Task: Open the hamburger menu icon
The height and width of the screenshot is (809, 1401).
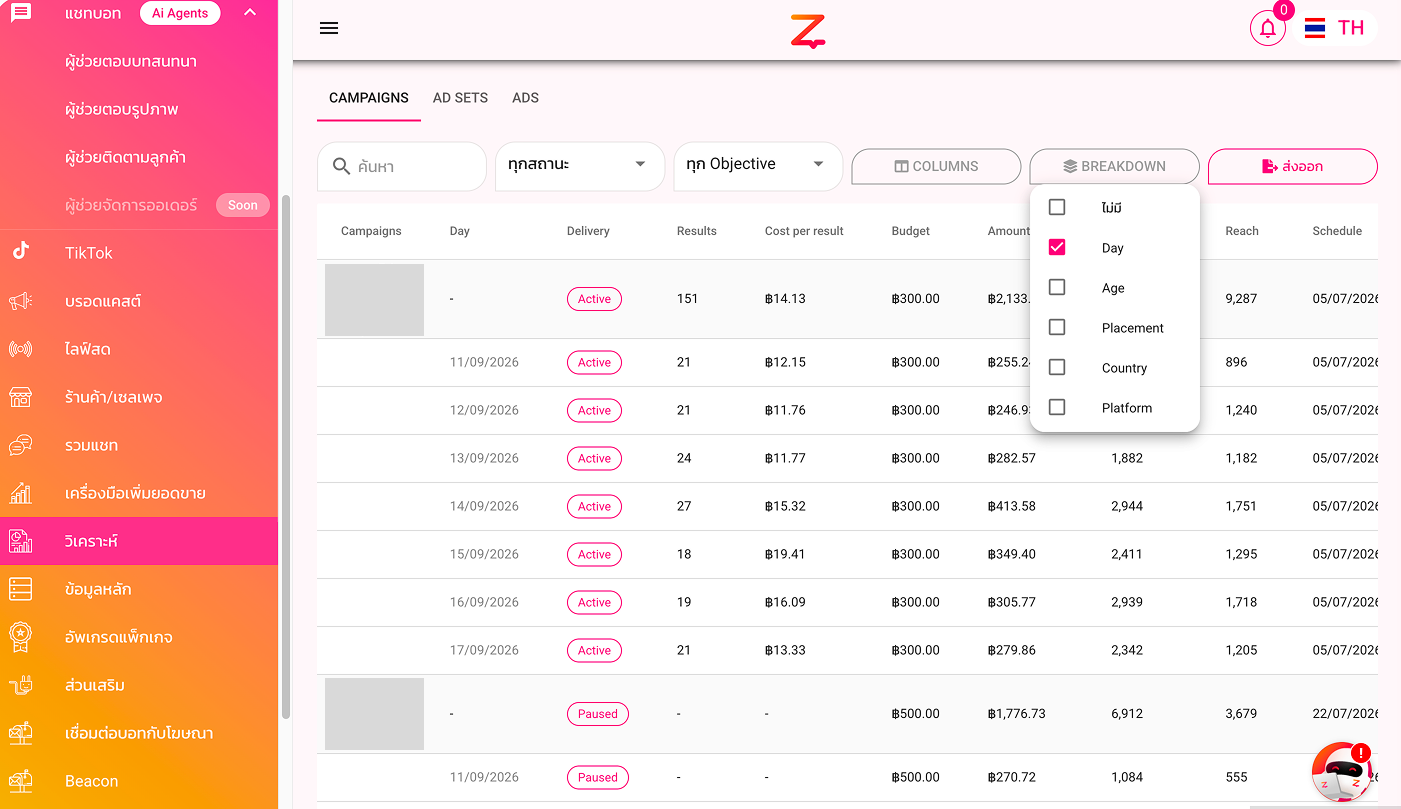Action: point(329,28)
